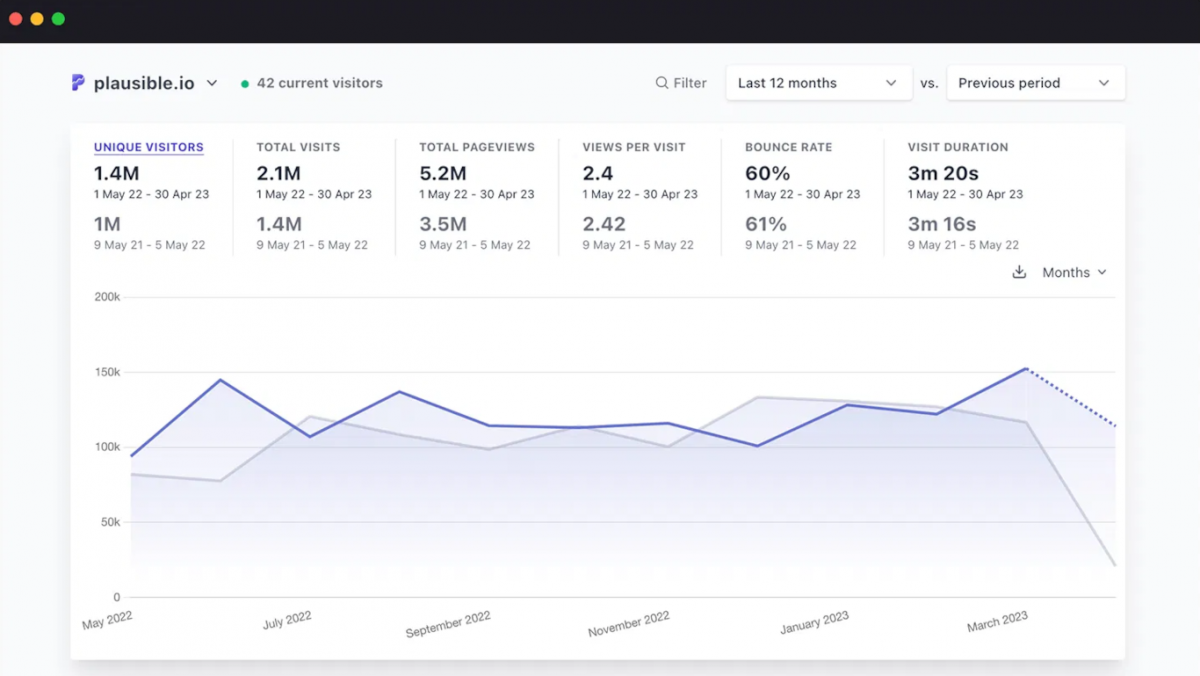This screenshot has height=676, width=1200.
Task: Click the download export icon
Action: tap(1019, 272)
